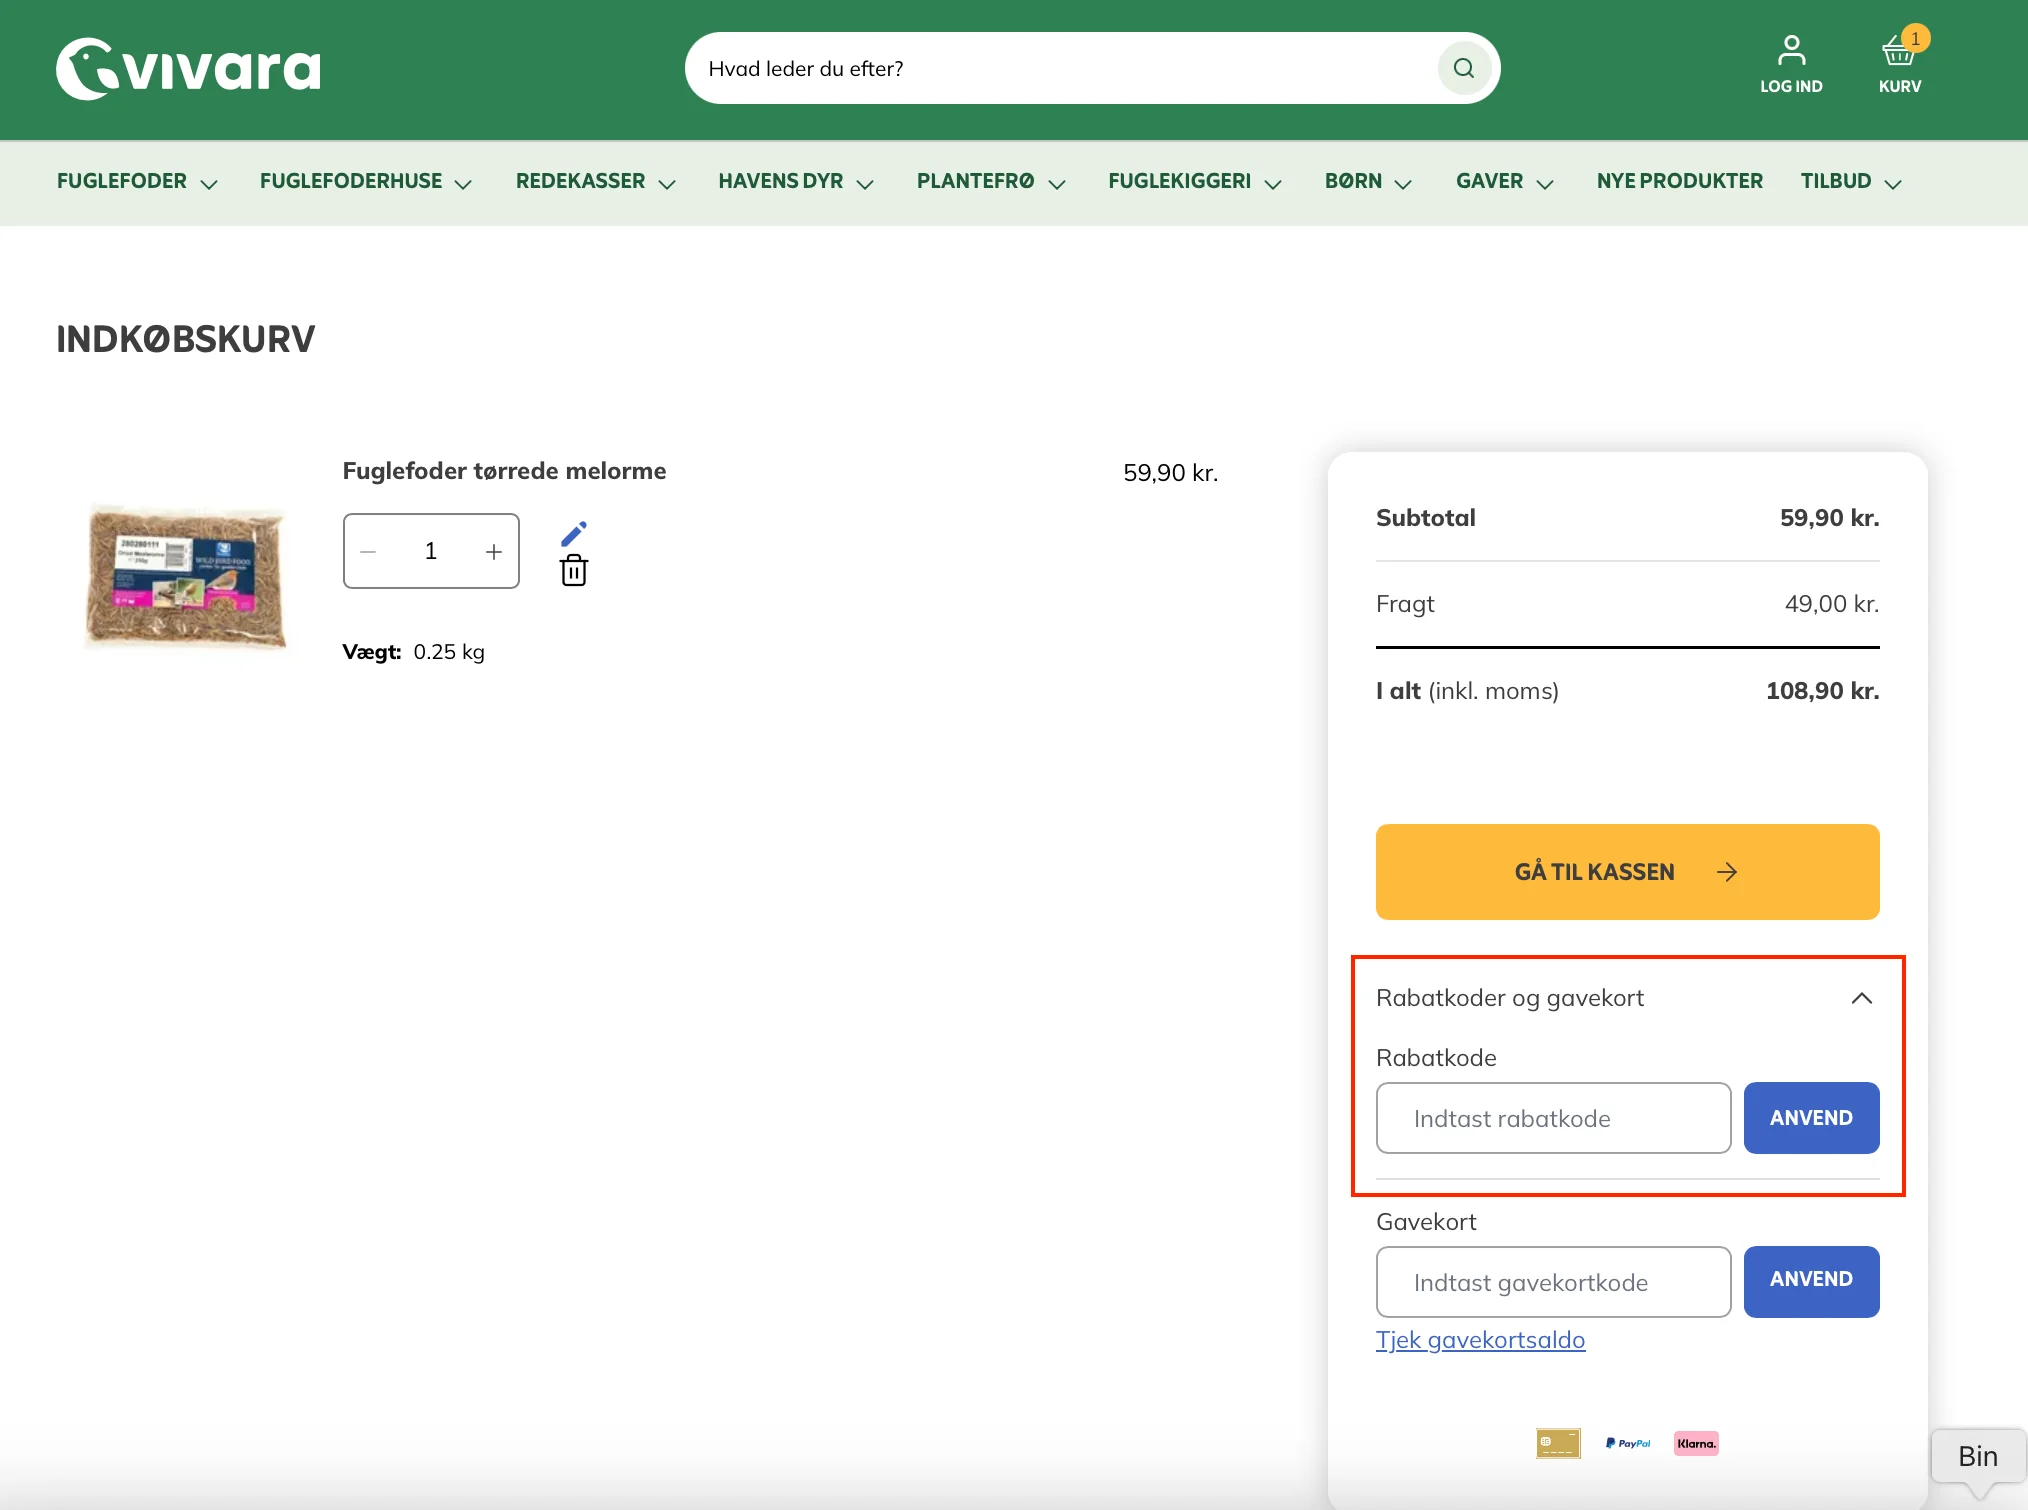This screenshot has width=2028, height=1510.
Task: Click the Indtast gavekortkode field
Action: pyautogui.click(x=1552, y=1281)
